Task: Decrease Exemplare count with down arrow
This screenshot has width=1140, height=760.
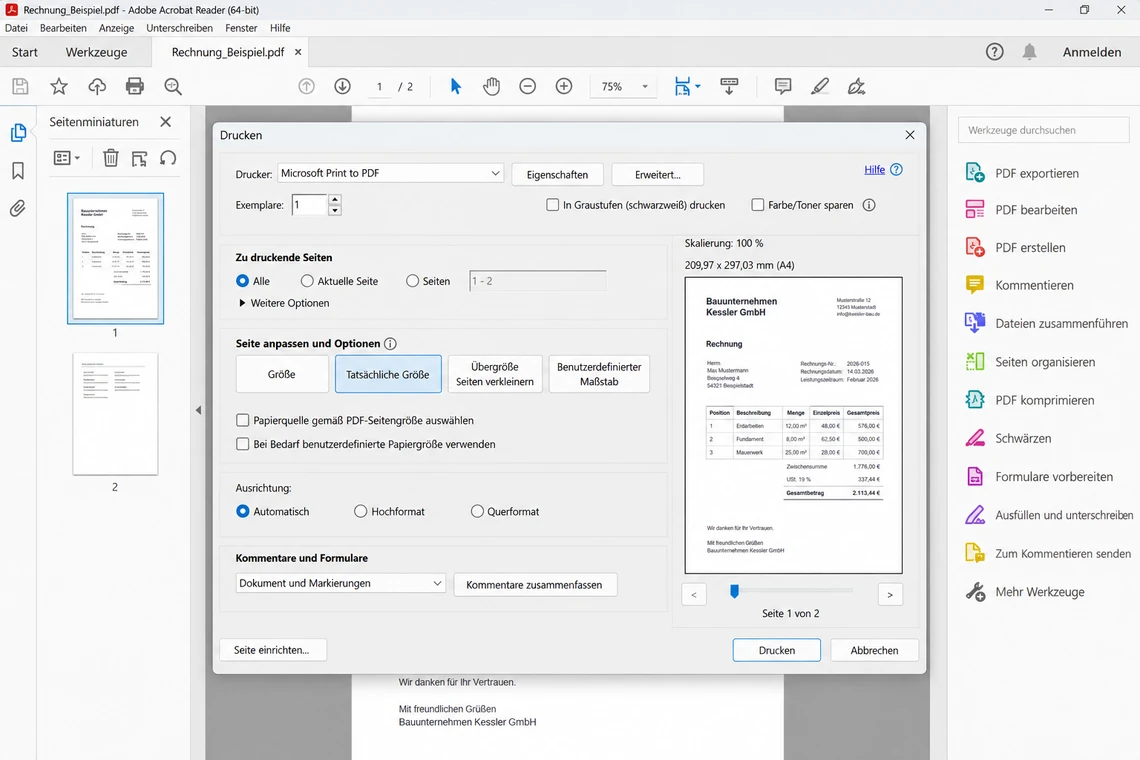Action: coord(334,211)
